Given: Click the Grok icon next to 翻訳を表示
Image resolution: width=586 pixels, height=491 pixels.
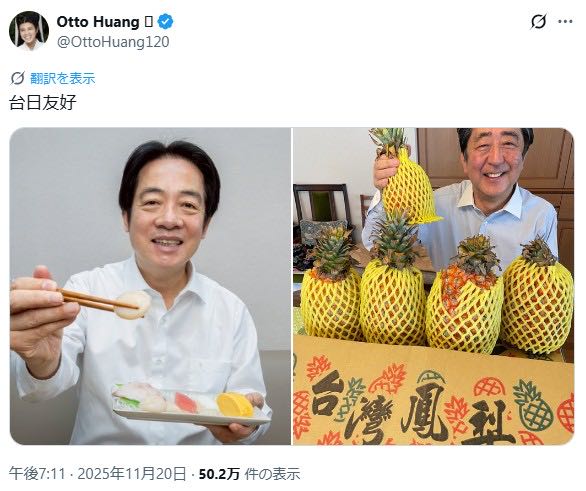Looking at the screenshot, I should pyautogui.click(x=18, y=78).
